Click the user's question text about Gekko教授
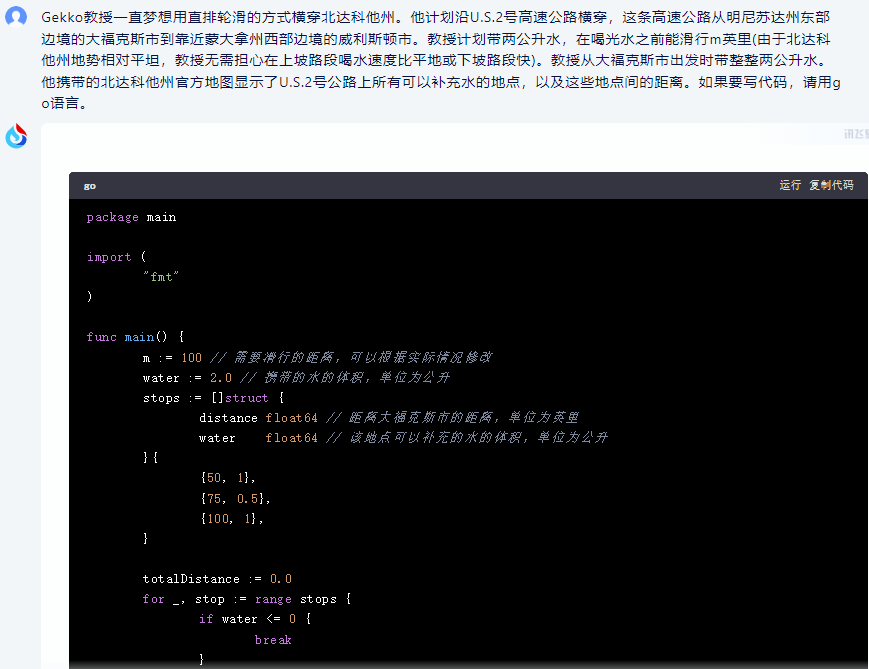The height and width of the screenshot is (669, 869). click(441, 60)
